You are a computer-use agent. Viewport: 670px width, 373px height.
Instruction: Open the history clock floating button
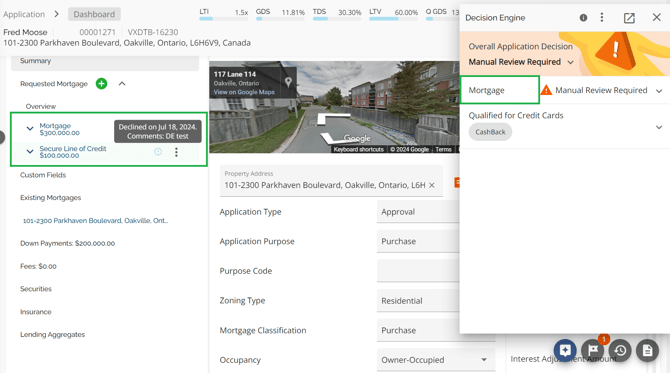coord(620,351)
